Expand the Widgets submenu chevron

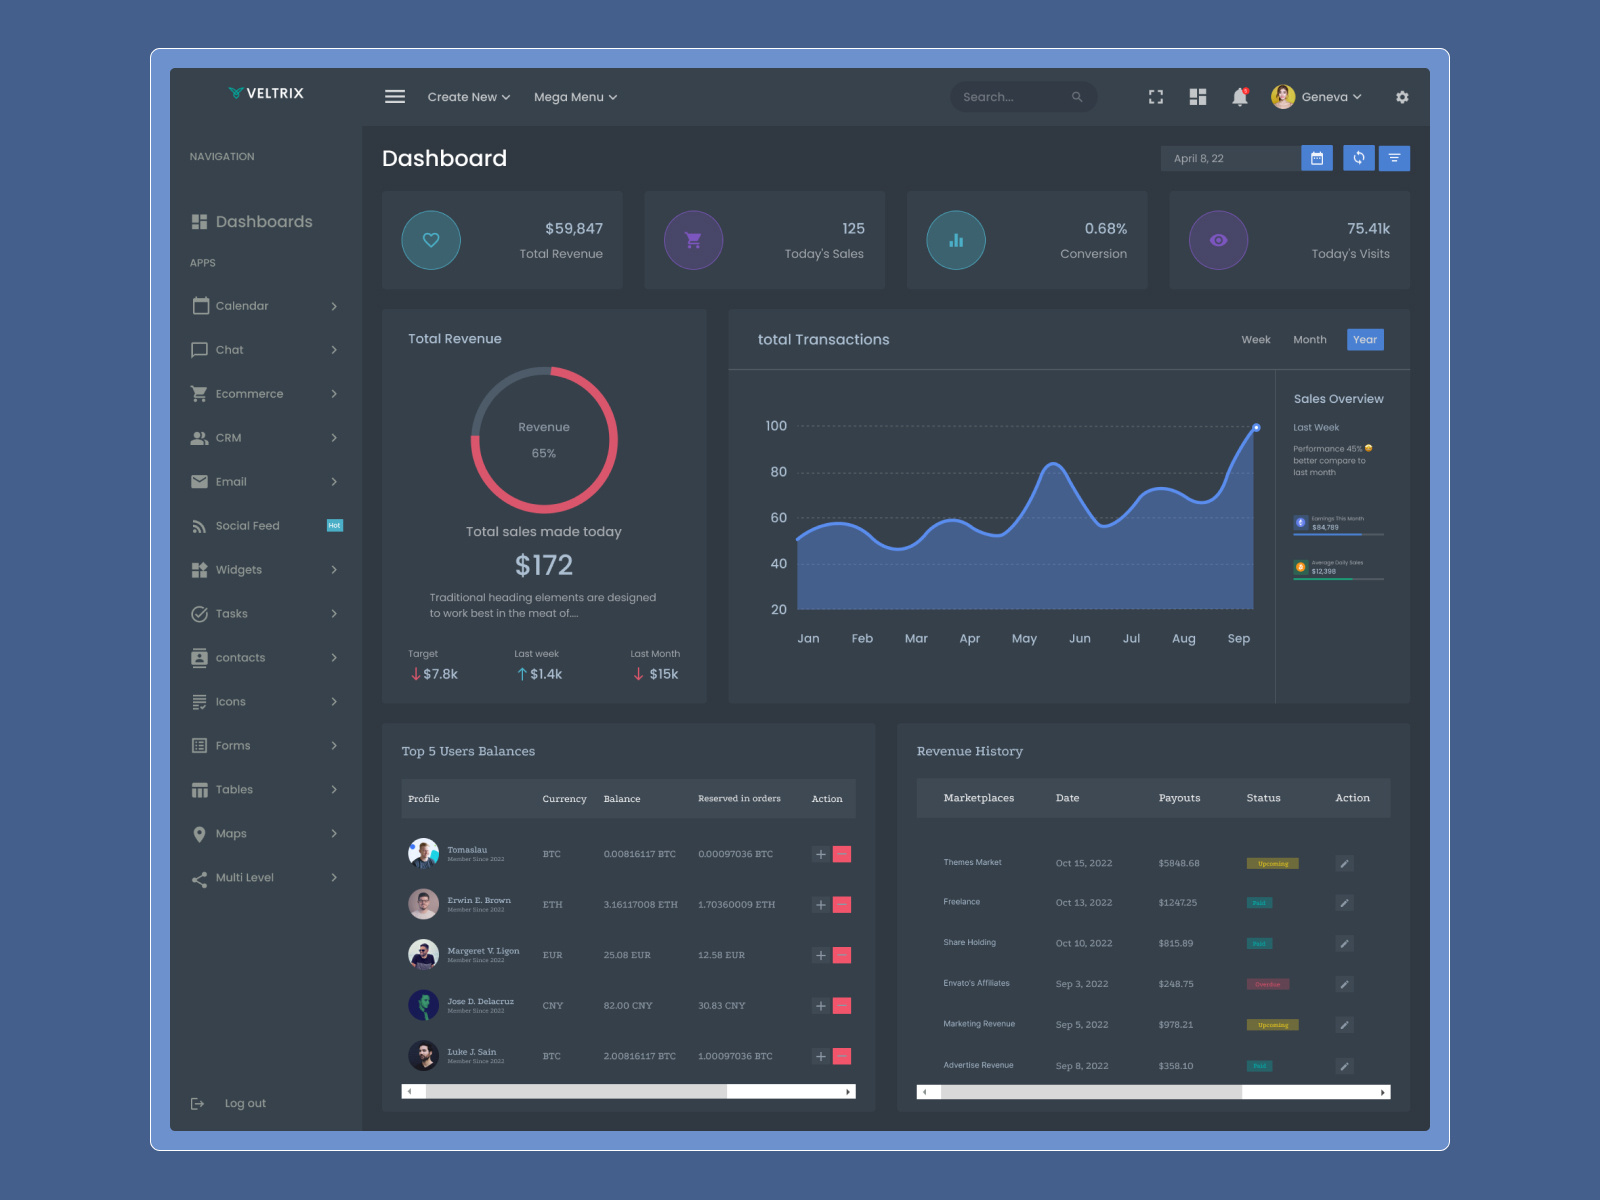[x=334, y=570]
